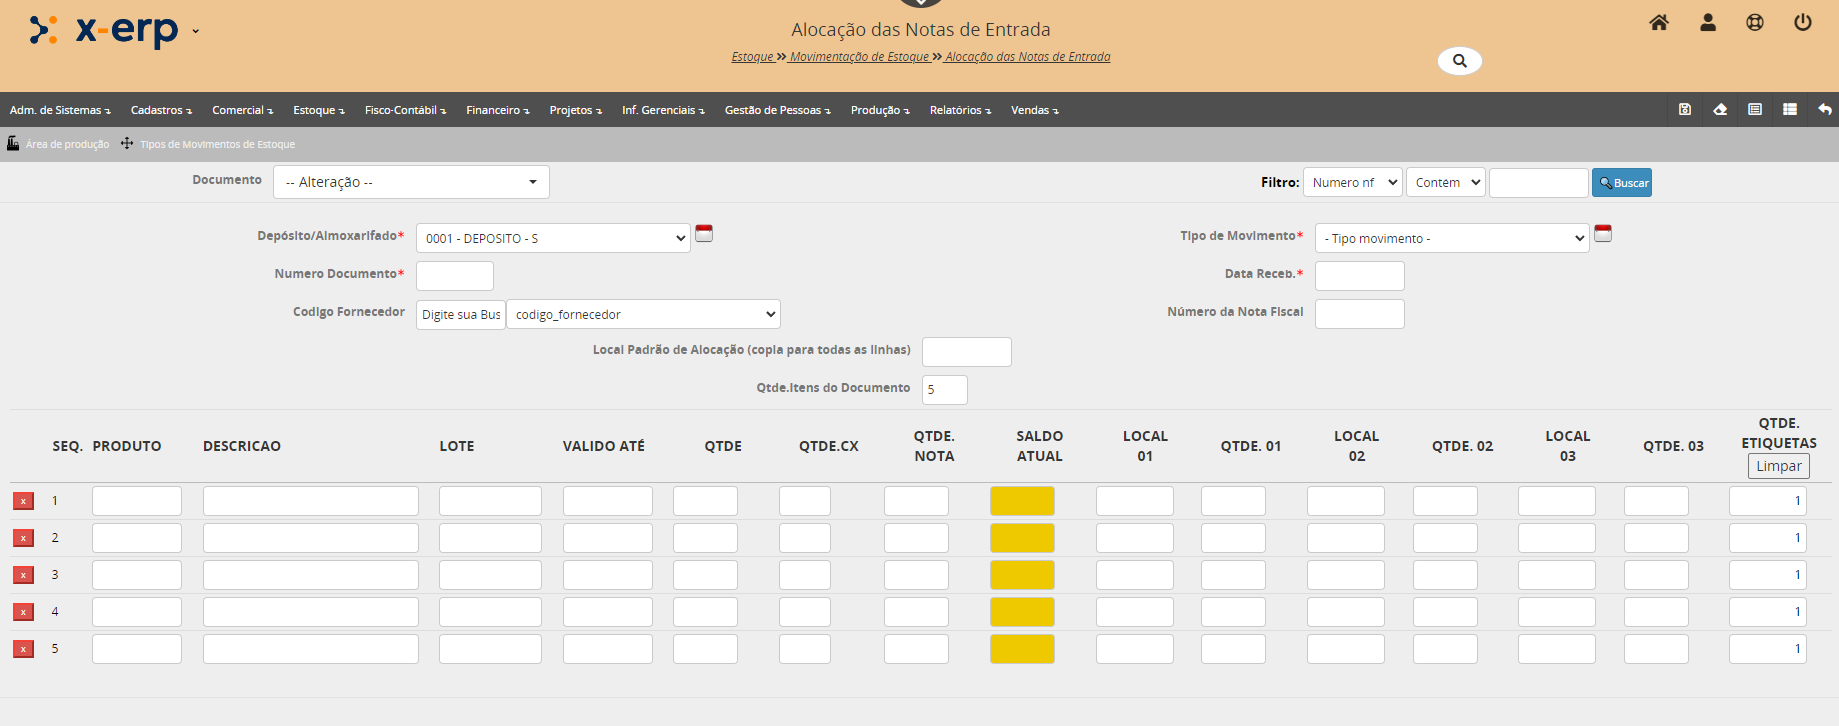Image resolution: width=1839 pixels, height=726 pixels.
Task: Click the Limpar button under Qtde. Etiquetas
Action: coord(1778,466)
